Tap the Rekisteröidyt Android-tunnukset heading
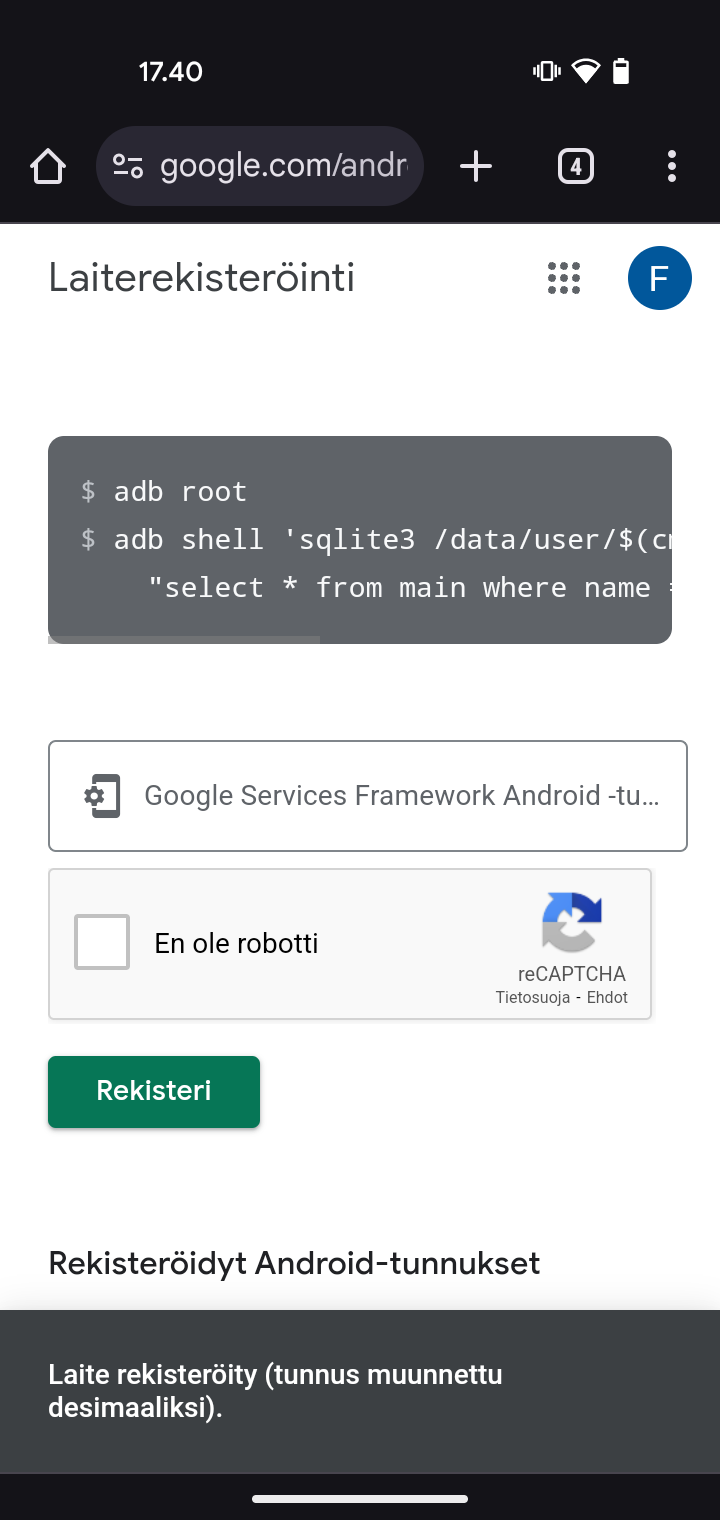720x1520 pixels. coord(294,1263)
